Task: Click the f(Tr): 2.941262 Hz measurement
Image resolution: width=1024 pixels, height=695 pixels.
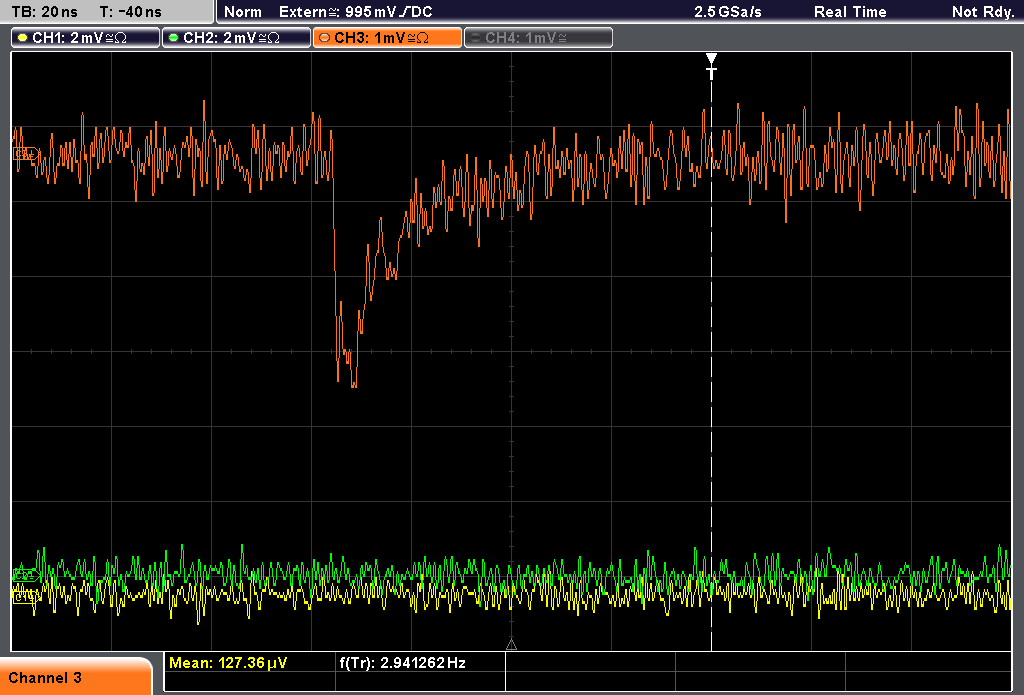Action: tap(402, 663)
